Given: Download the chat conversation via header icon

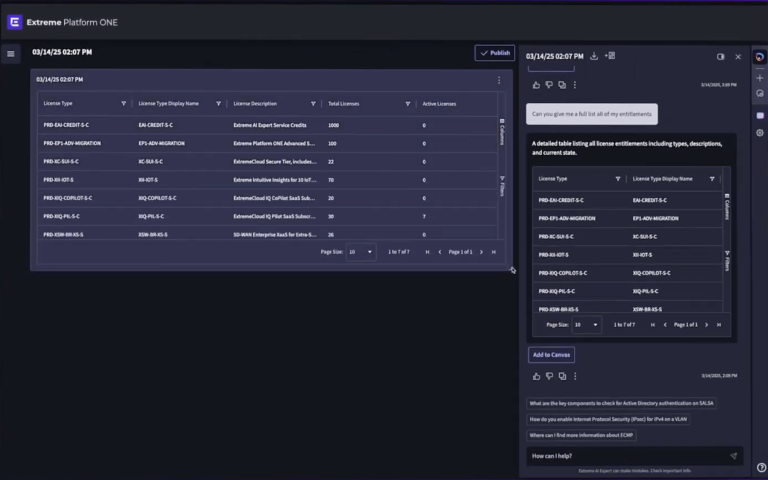Looking at the screenshot, I should [594, 56].
